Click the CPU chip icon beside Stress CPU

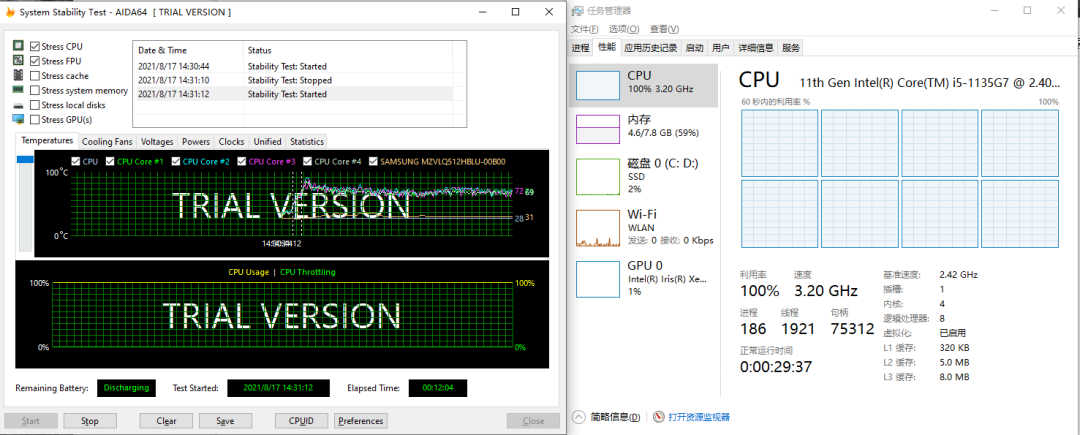pyautogui.click(x=19, y=46)
